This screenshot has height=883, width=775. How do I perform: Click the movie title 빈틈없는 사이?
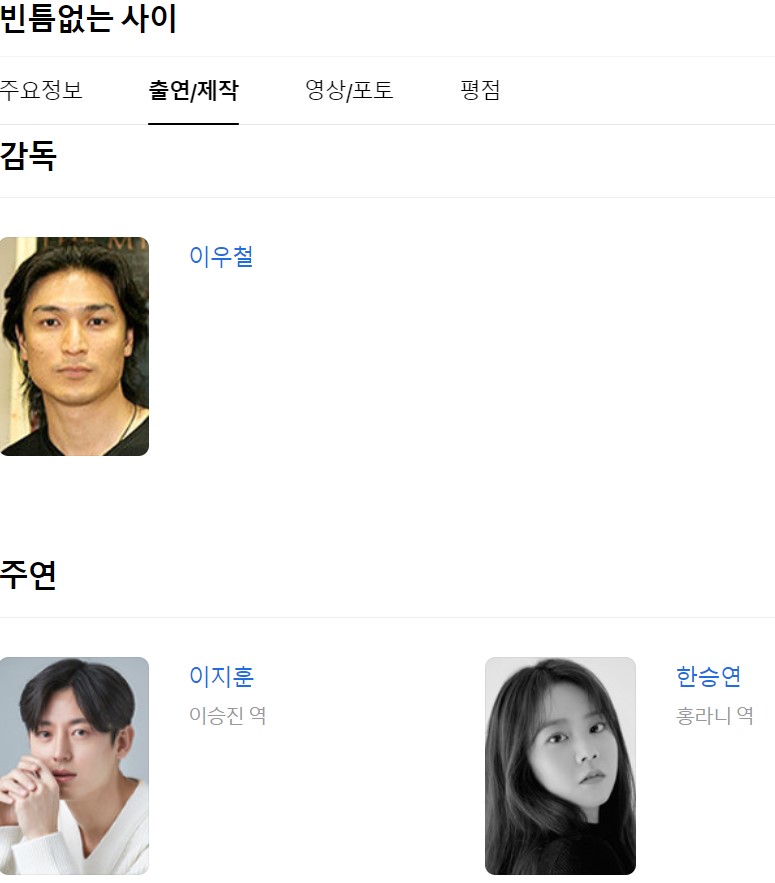[88, 19]
